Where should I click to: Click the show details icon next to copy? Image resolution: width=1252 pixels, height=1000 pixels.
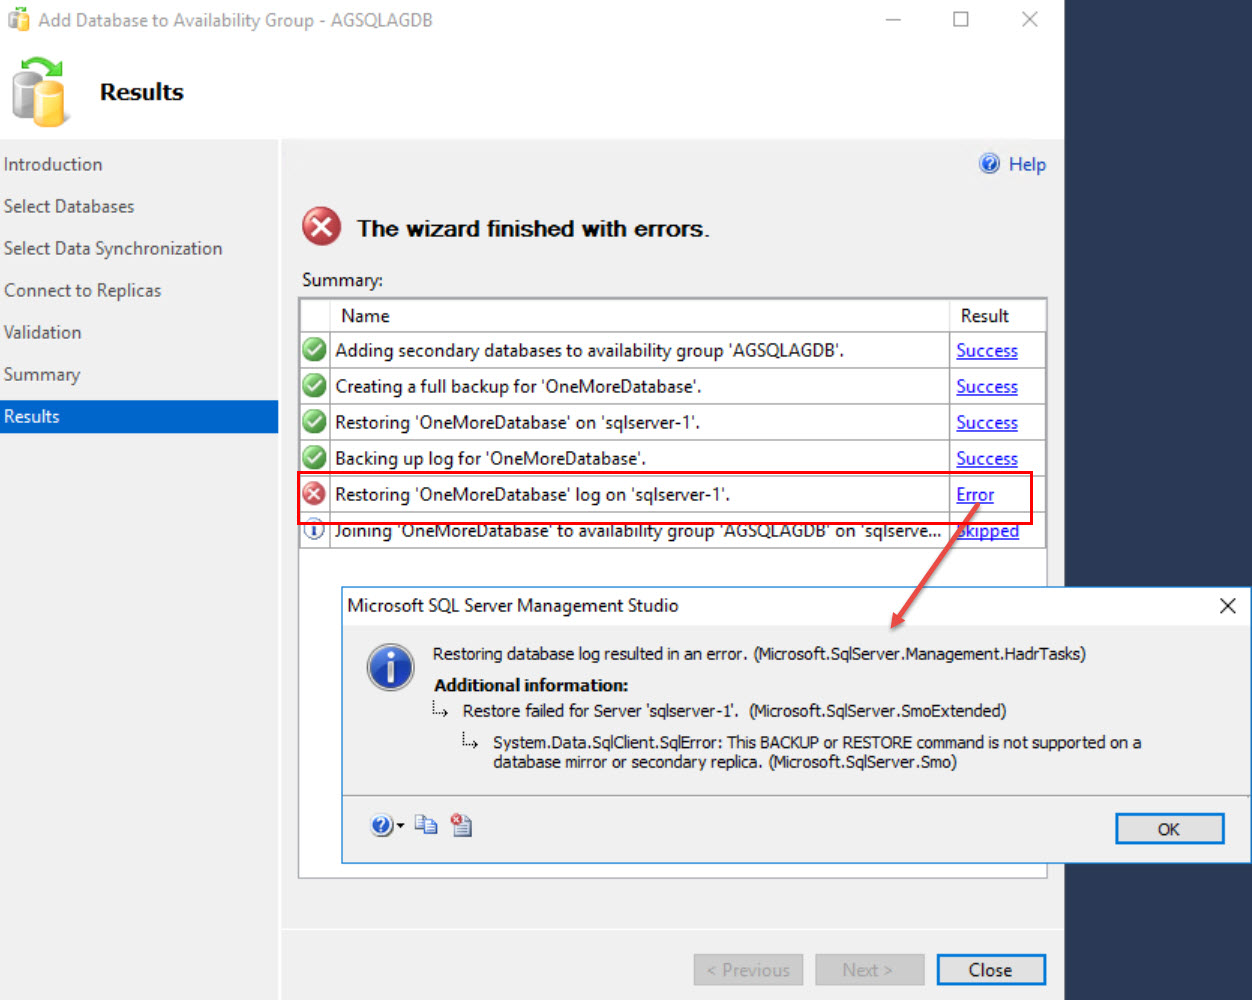click(461, 825)
